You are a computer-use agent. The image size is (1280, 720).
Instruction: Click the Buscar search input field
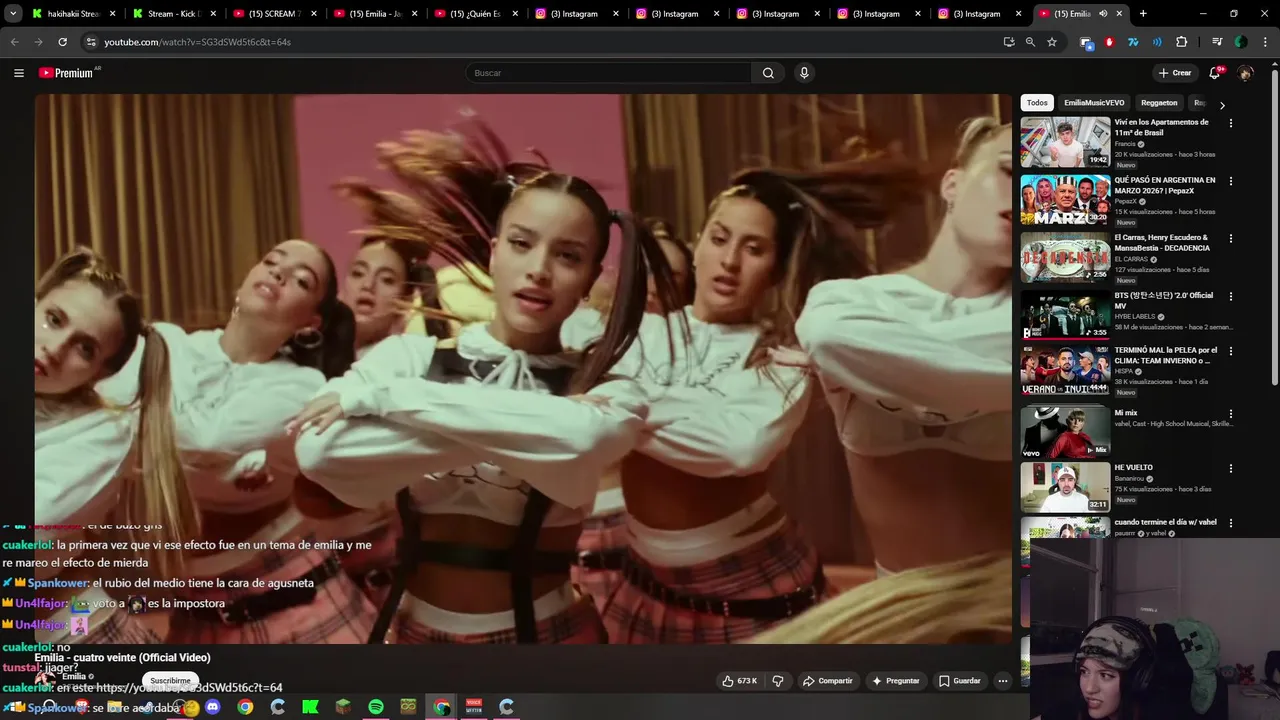click(x=608, y=73)
